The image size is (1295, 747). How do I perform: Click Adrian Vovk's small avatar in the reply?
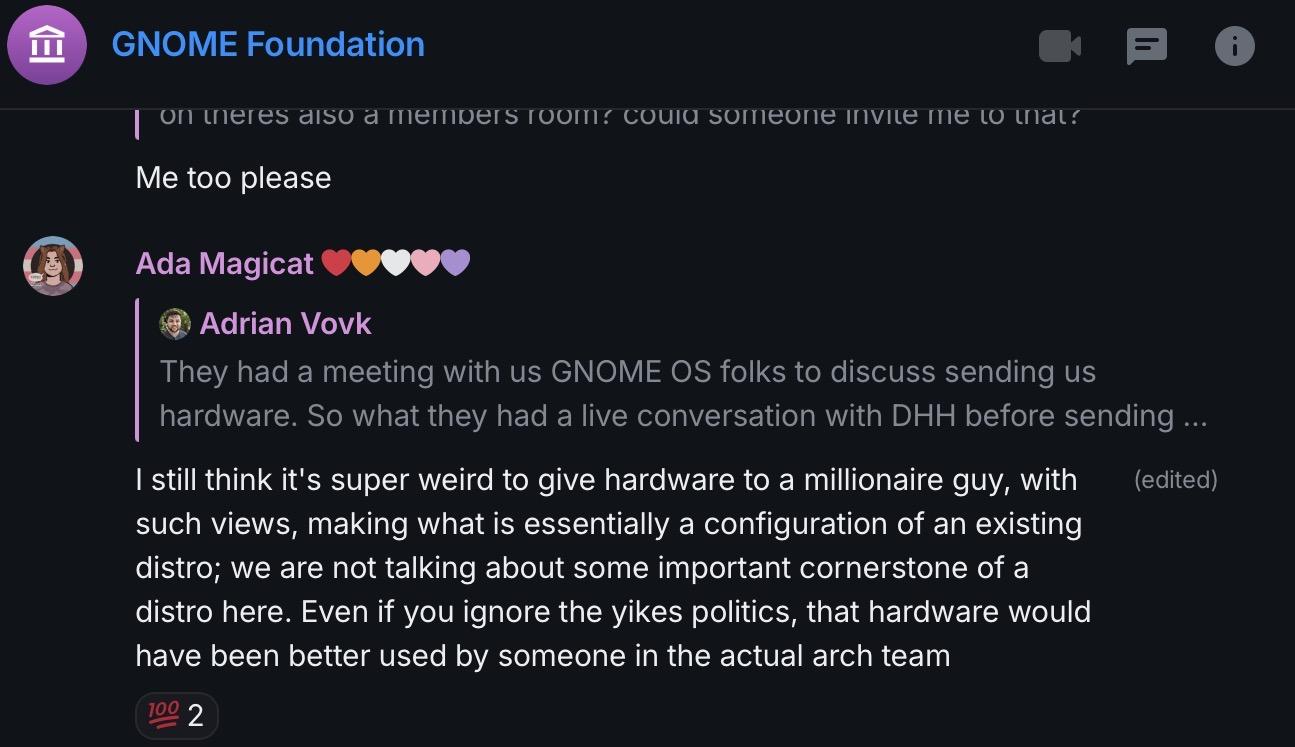[x=175, y=324]
